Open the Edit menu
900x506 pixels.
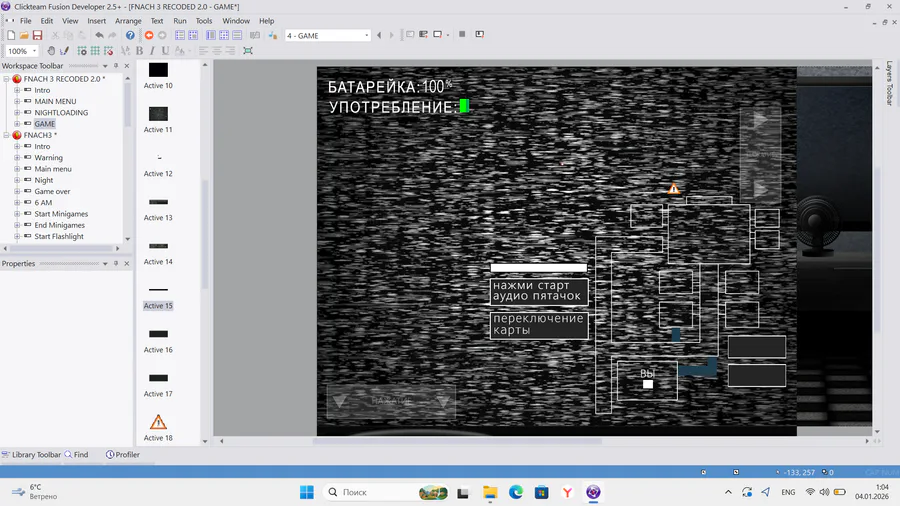pos(46,21)
